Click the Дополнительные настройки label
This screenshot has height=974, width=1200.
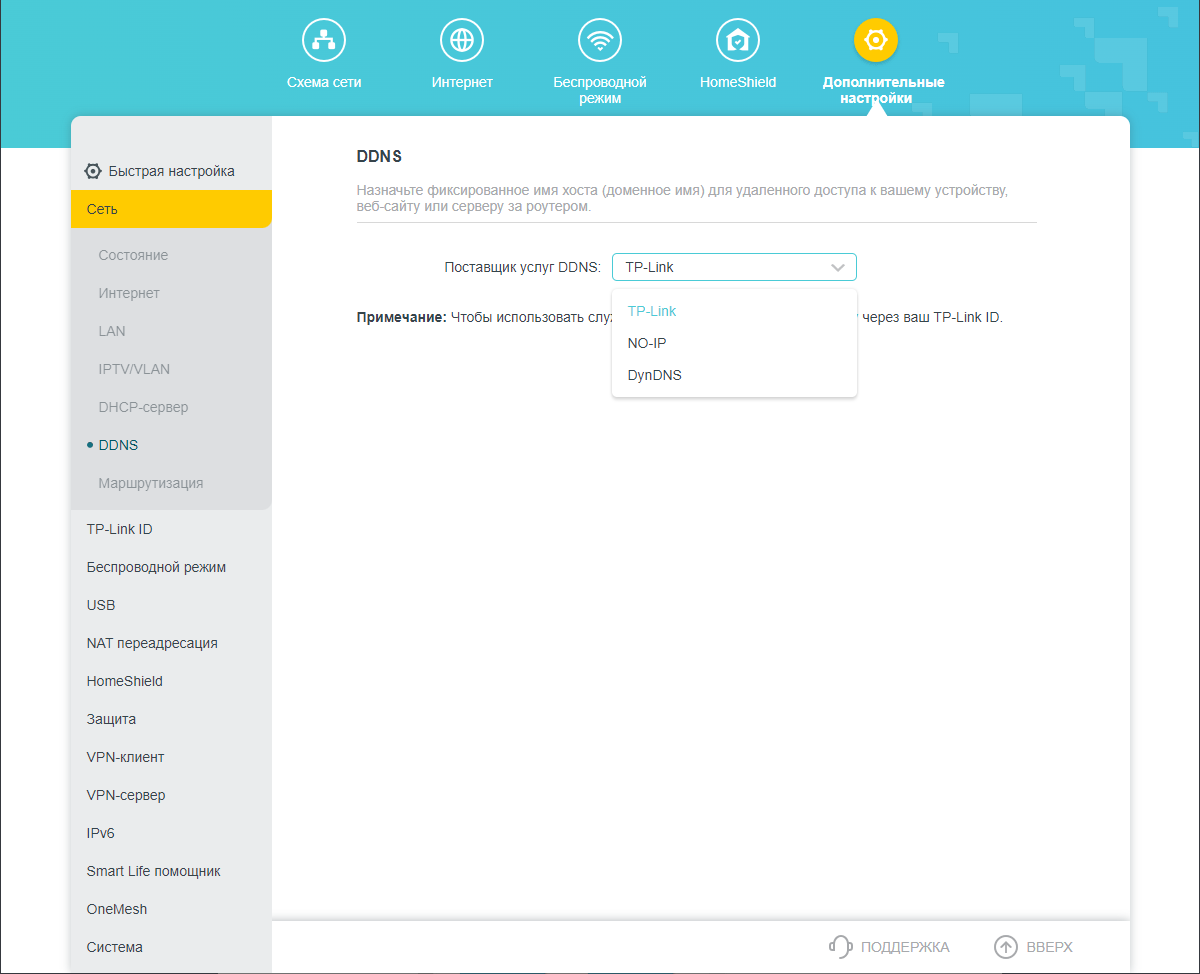(x=883, y=90)
